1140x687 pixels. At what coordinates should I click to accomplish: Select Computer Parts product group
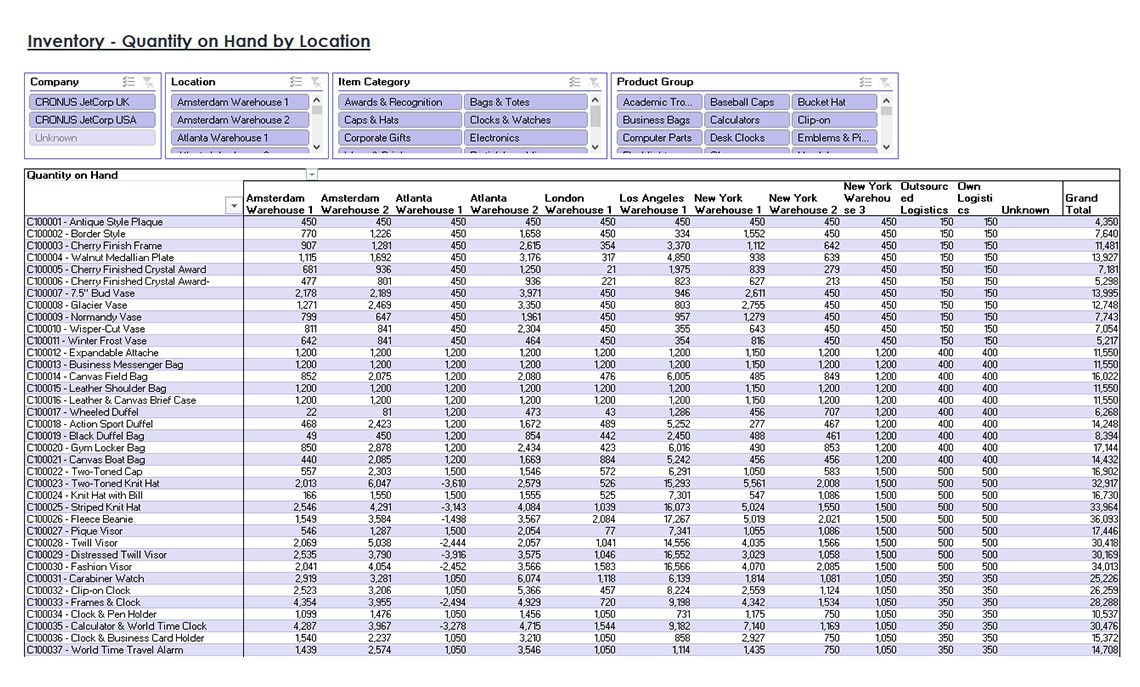tap(660, 137)
